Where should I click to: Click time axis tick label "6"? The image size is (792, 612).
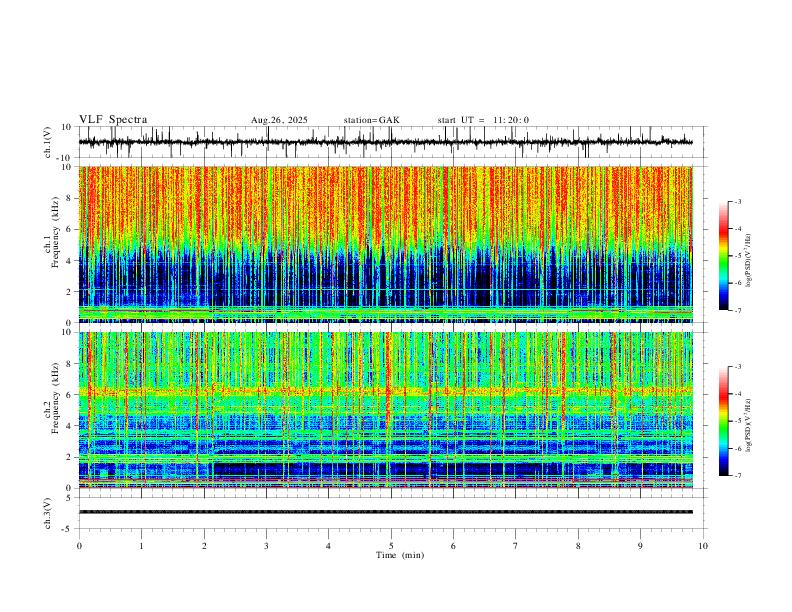[453, 546]
